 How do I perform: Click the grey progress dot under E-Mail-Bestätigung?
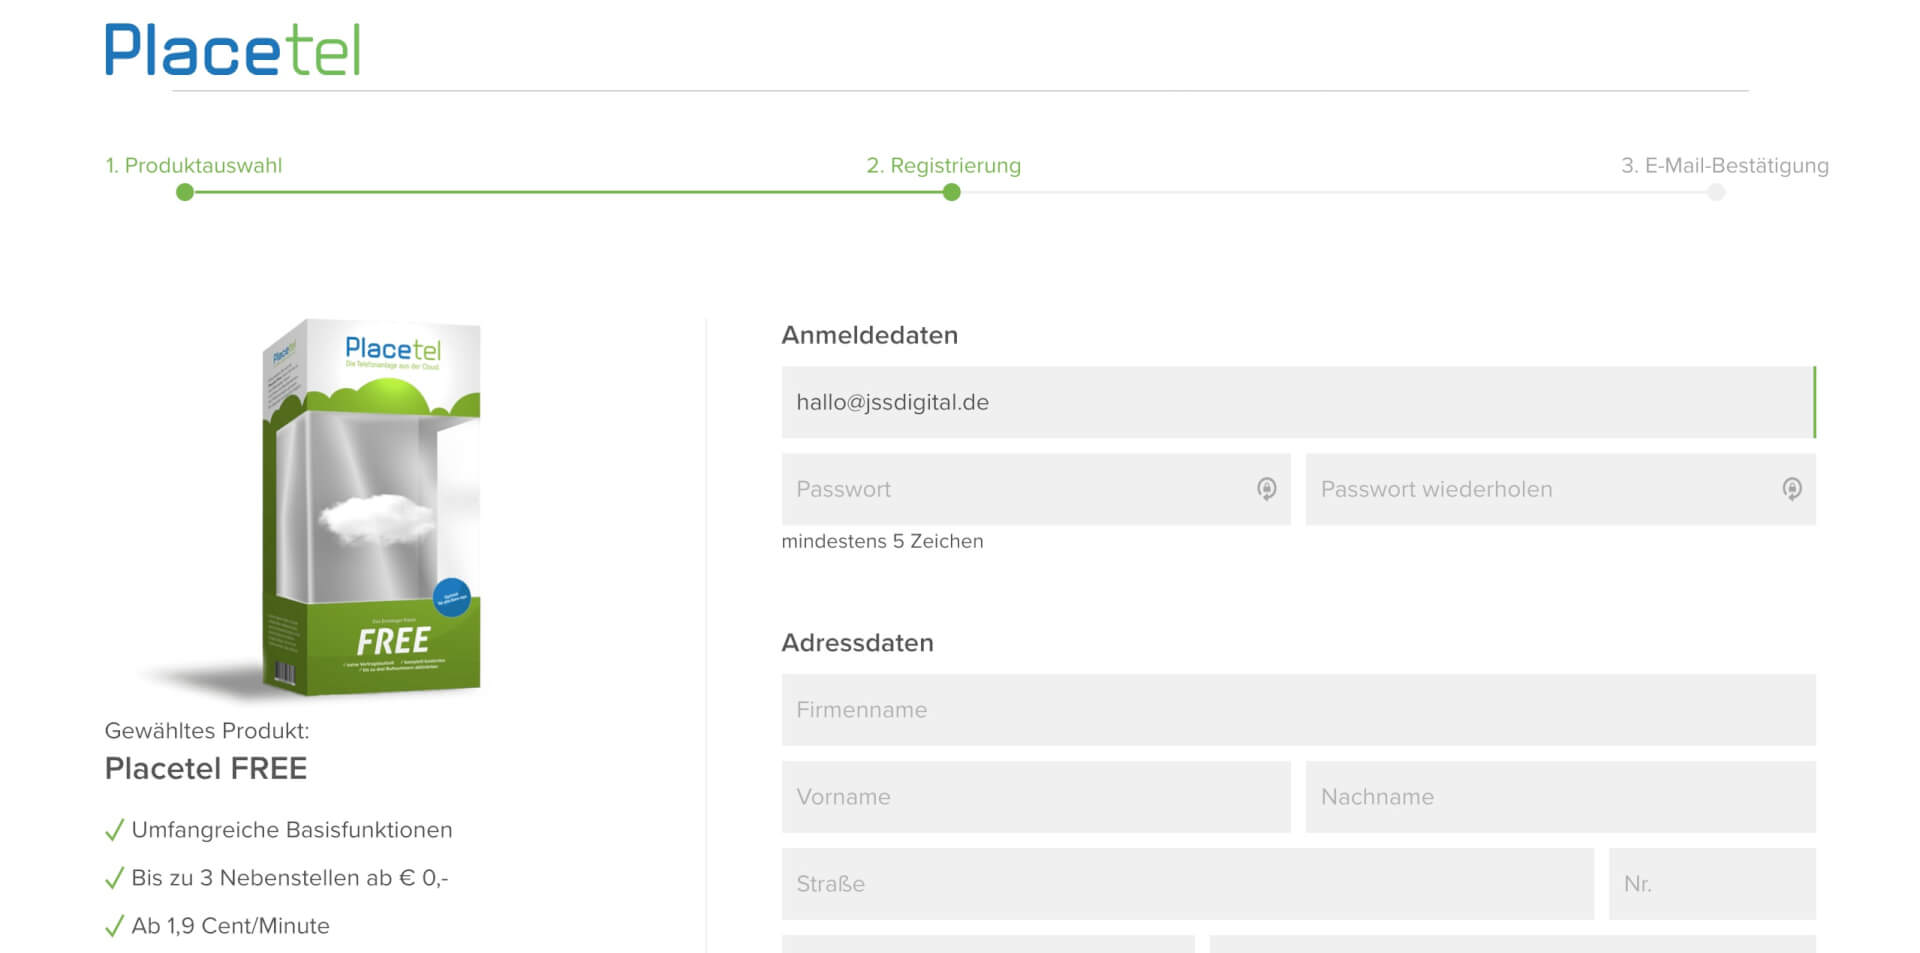tap(1716, 192)
